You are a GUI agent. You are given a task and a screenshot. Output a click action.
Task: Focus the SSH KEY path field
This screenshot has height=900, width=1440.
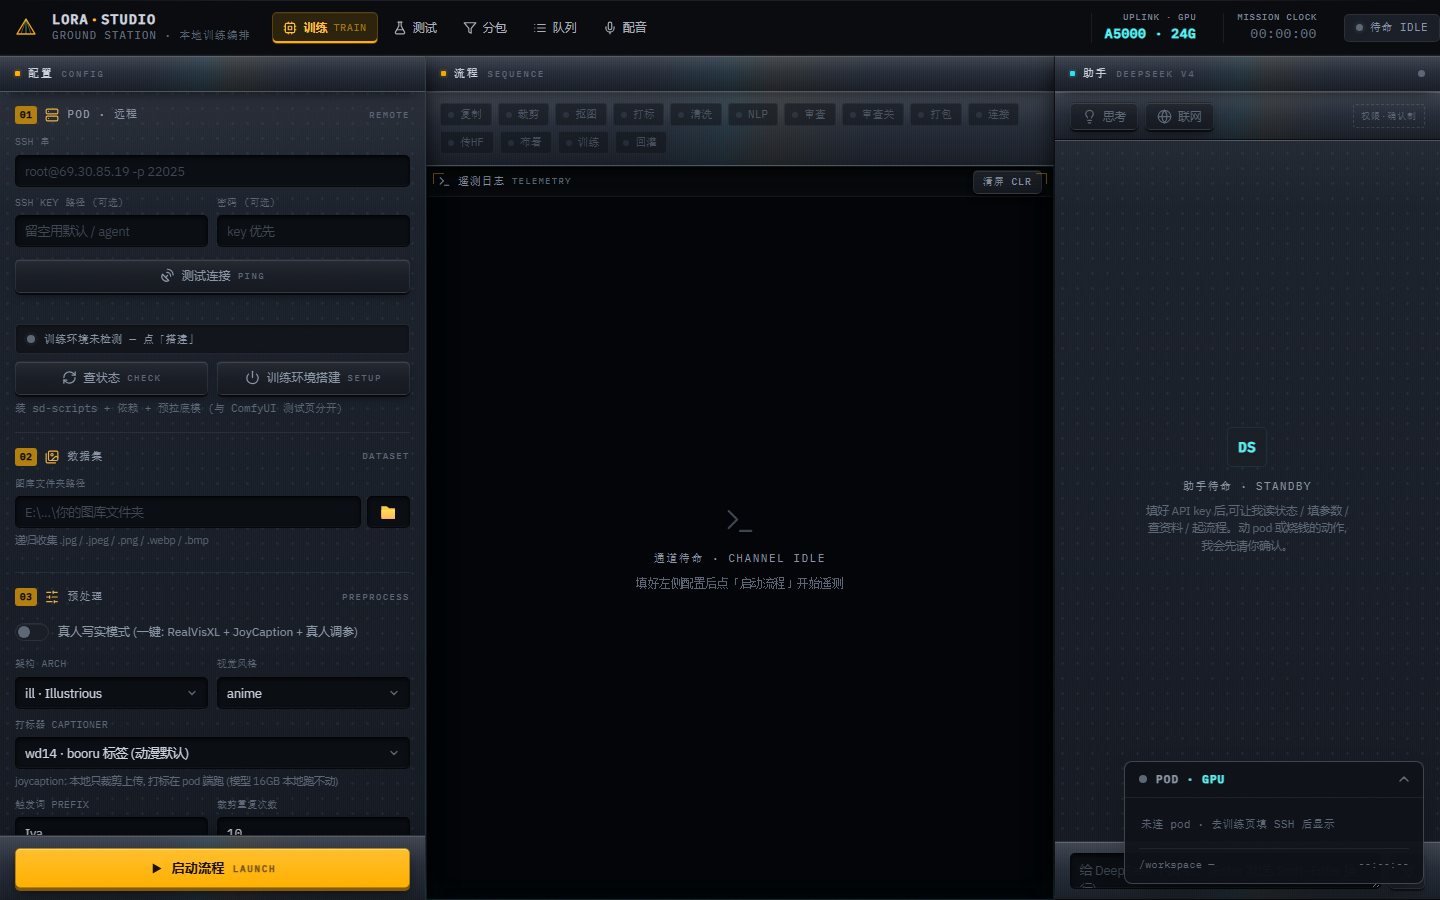click(x=111, y=231)
